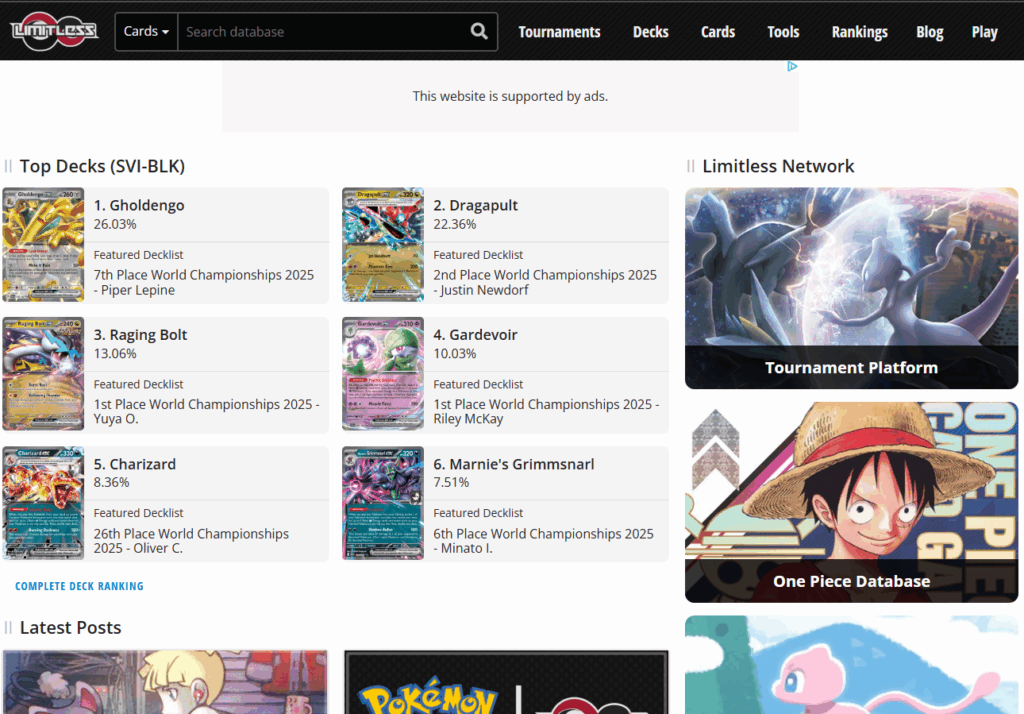The width and height of the screenshot is (1024, 714).
Task: Open the Dragapult card thumbnail
Action: click(383, 244)
